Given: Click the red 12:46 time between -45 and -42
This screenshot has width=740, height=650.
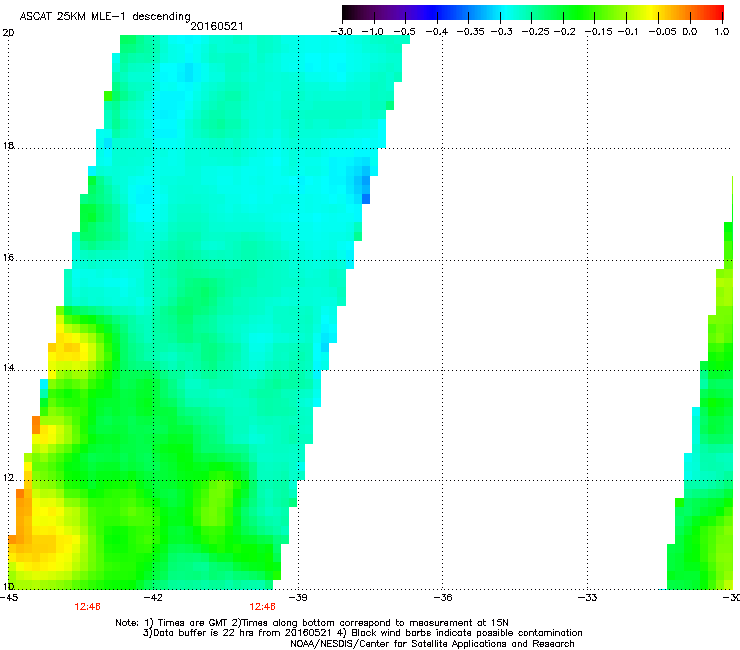Looking at the screenshot, I should (87, 607).
